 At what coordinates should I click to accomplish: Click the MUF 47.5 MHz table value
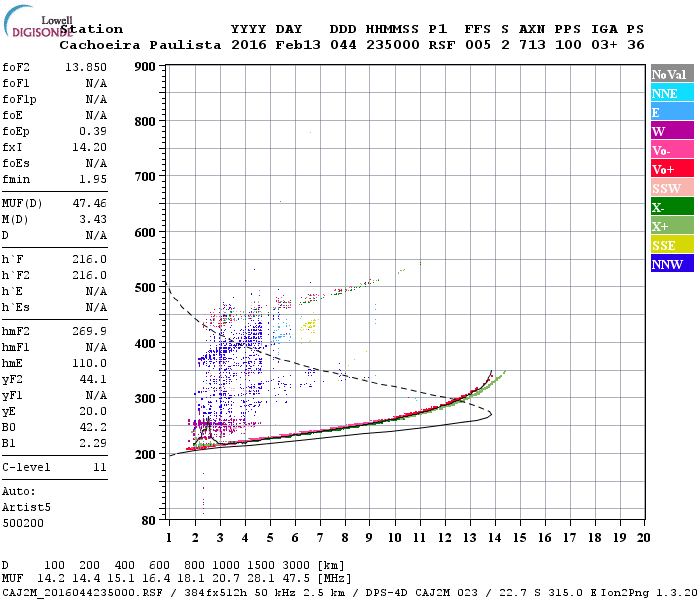pos(296,579)
